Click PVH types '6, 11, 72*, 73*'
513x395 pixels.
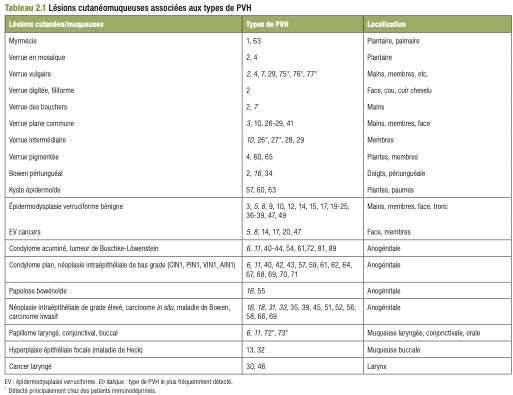(267, 333)
